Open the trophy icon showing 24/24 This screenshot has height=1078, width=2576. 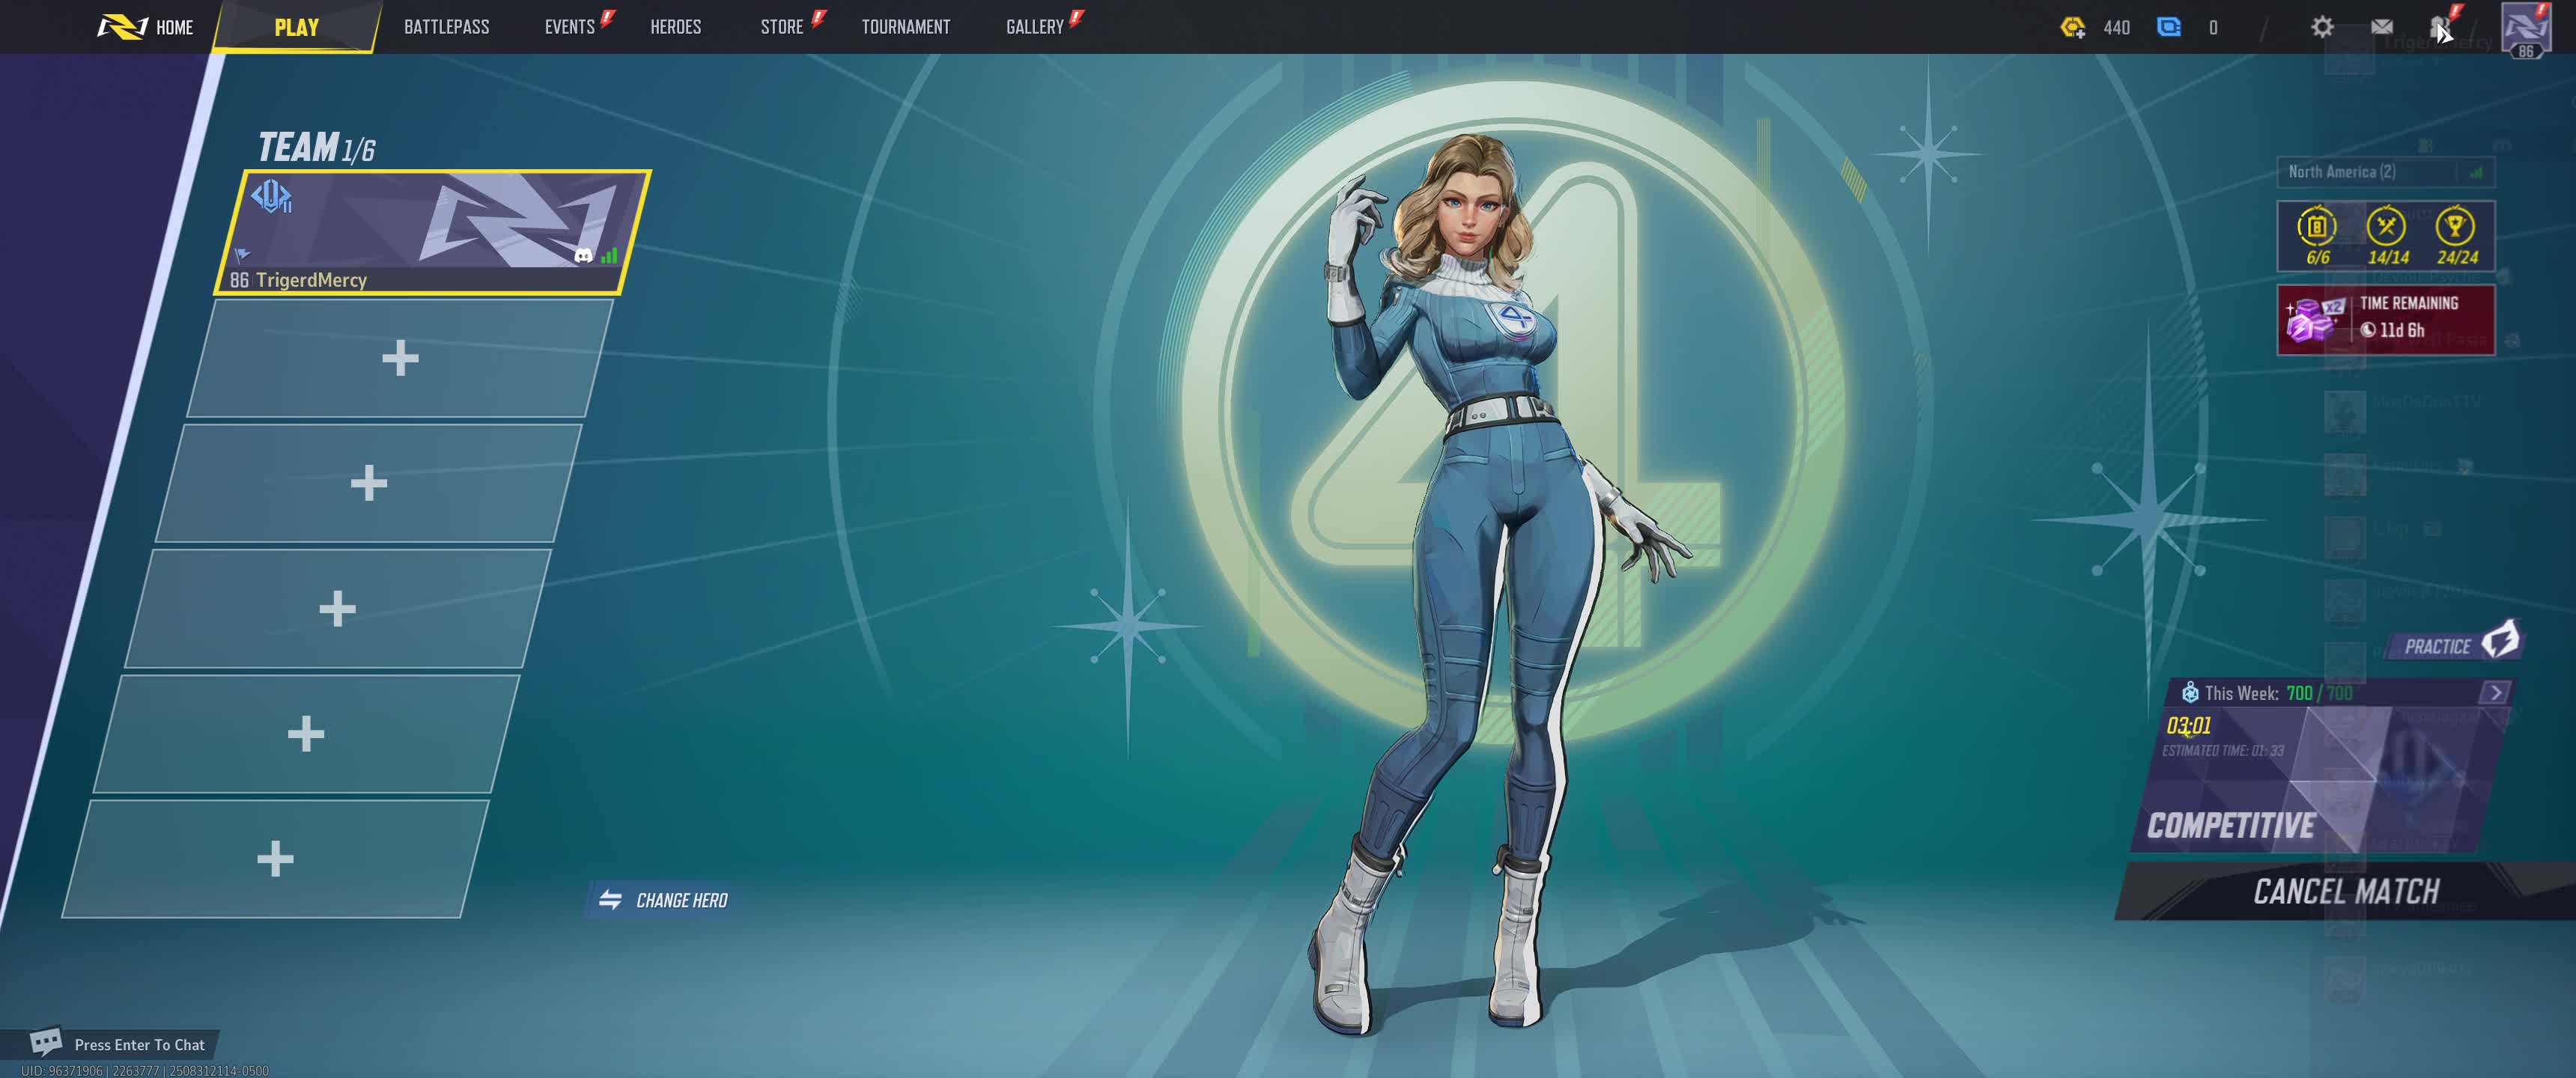click(x=2456, y=236)
